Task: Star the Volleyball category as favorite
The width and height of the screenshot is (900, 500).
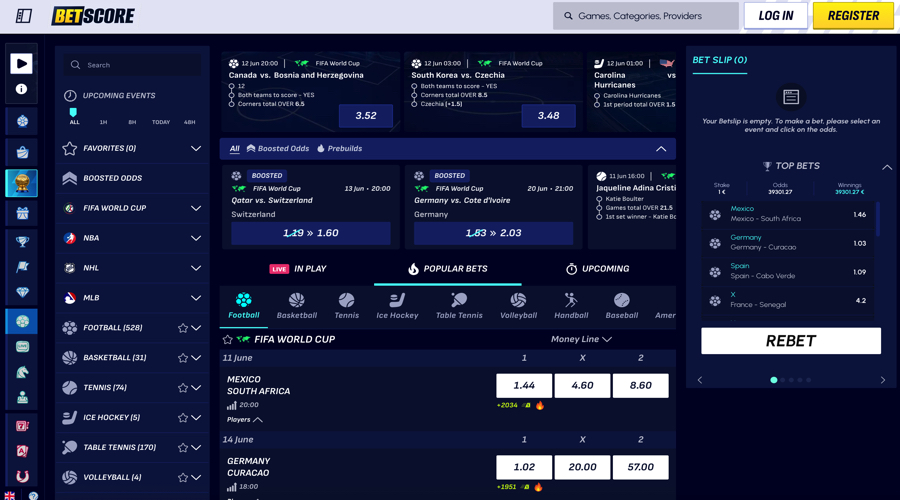Action: [183, 477]
